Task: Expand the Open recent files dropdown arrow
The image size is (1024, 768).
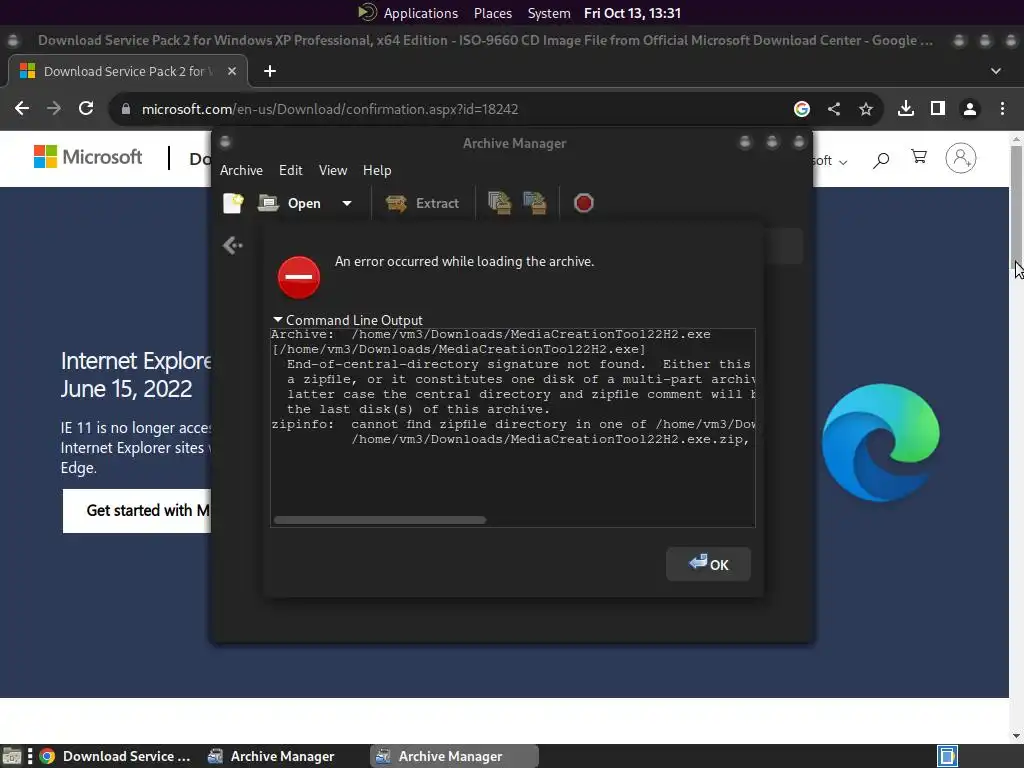Action: (x=347, y=203)
